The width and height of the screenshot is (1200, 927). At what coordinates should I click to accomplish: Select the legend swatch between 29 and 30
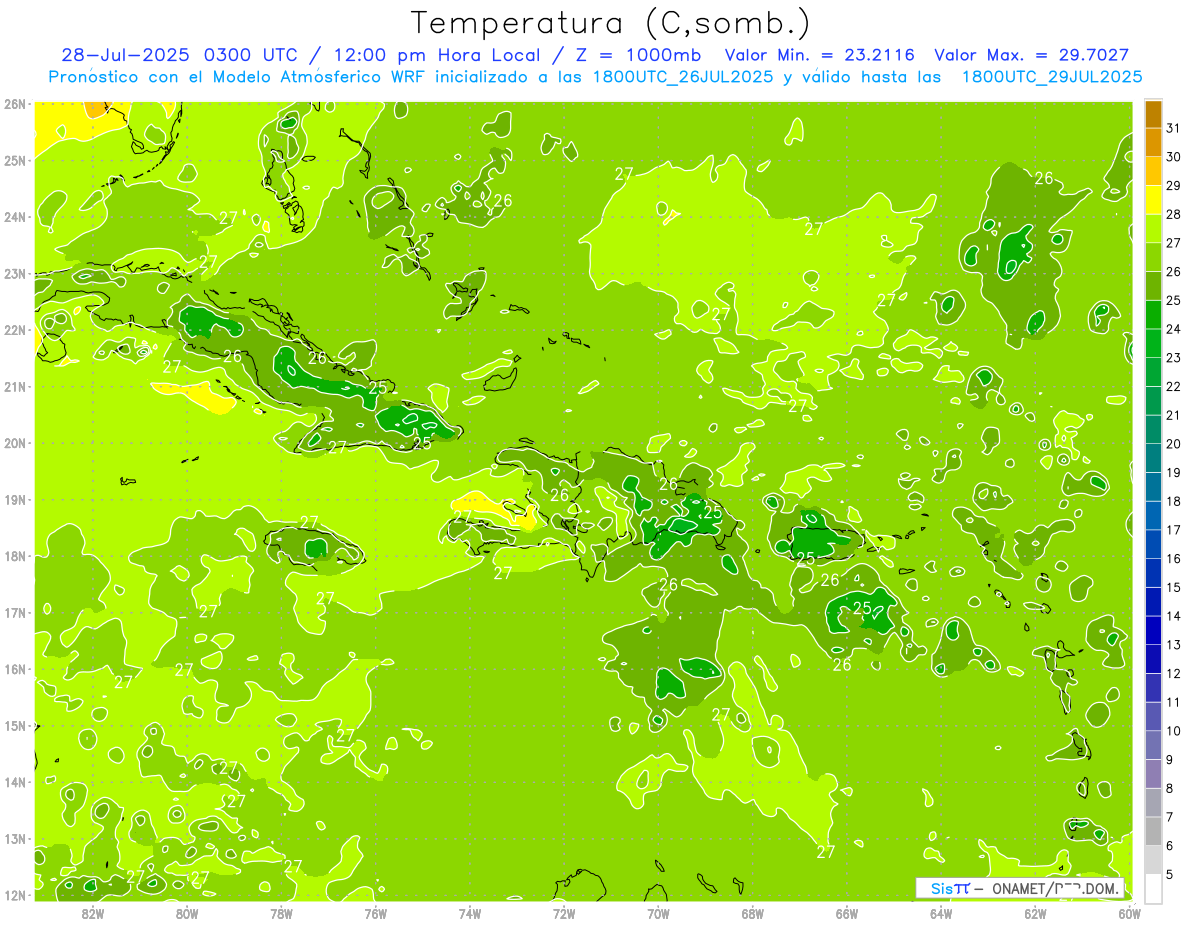click(x=1153, y=171)
